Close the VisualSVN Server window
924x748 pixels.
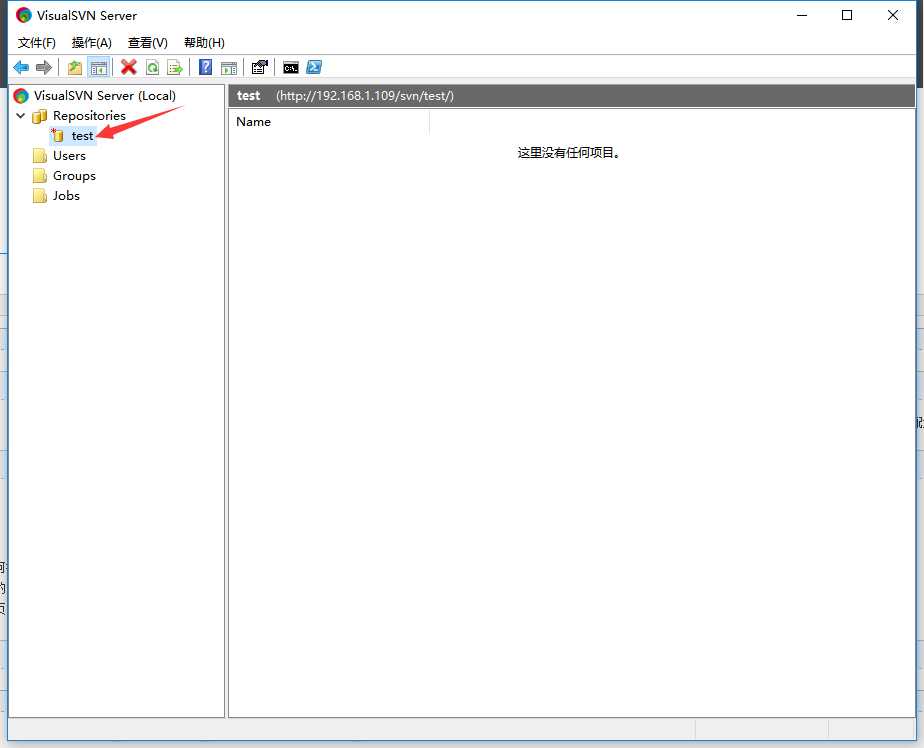(893, 15)
